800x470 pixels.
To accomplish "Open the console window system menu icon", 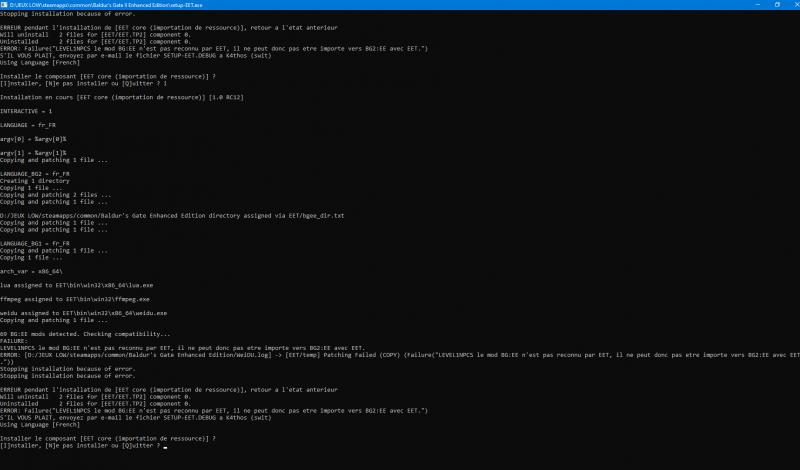I will [4, 5].
